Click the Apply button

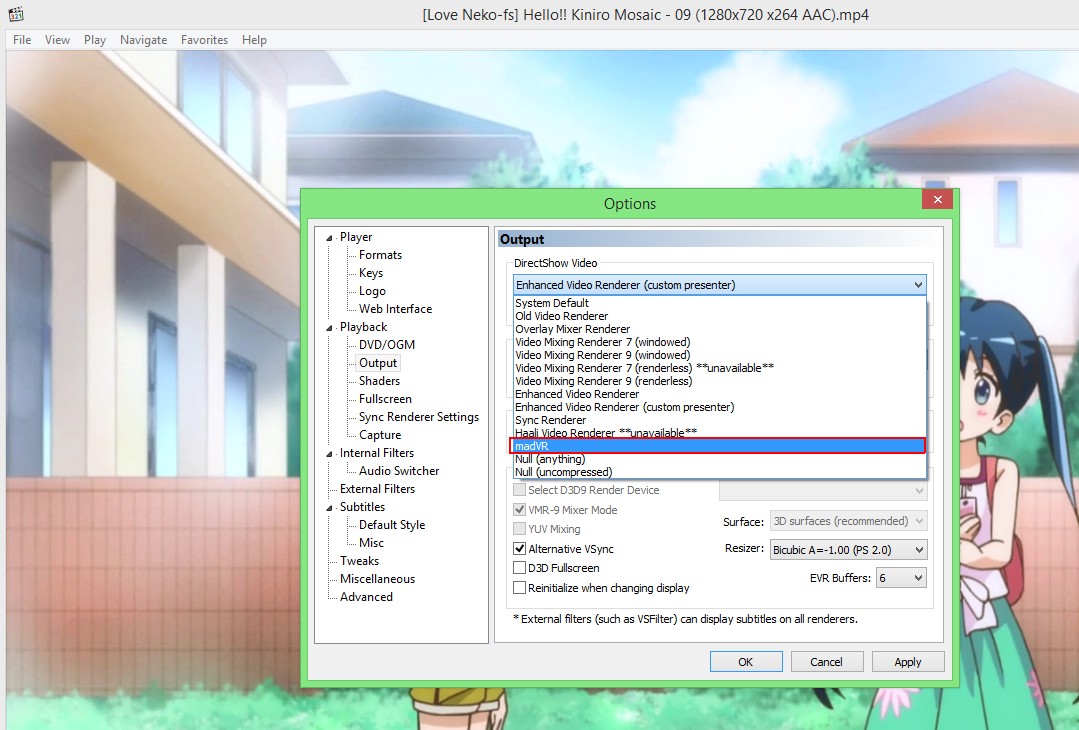[908, 662]
